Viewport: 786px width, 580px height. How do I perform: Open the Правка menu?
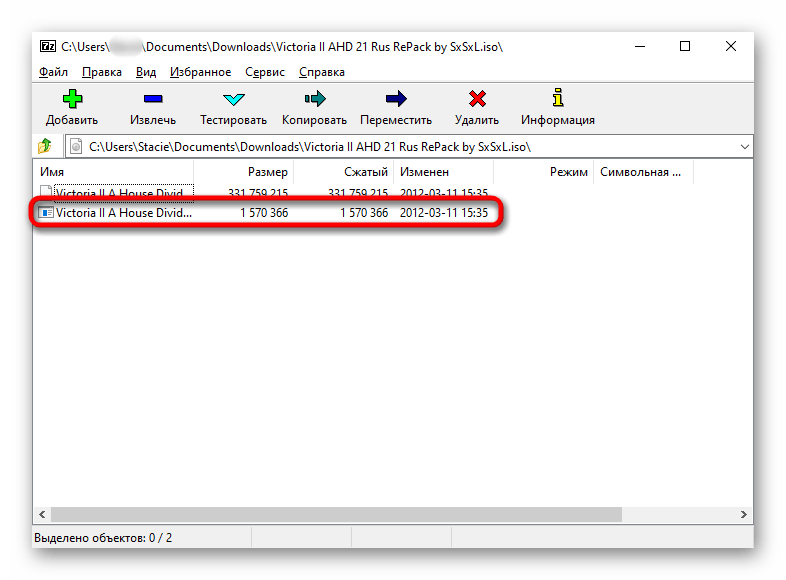(x=102, y=72)
